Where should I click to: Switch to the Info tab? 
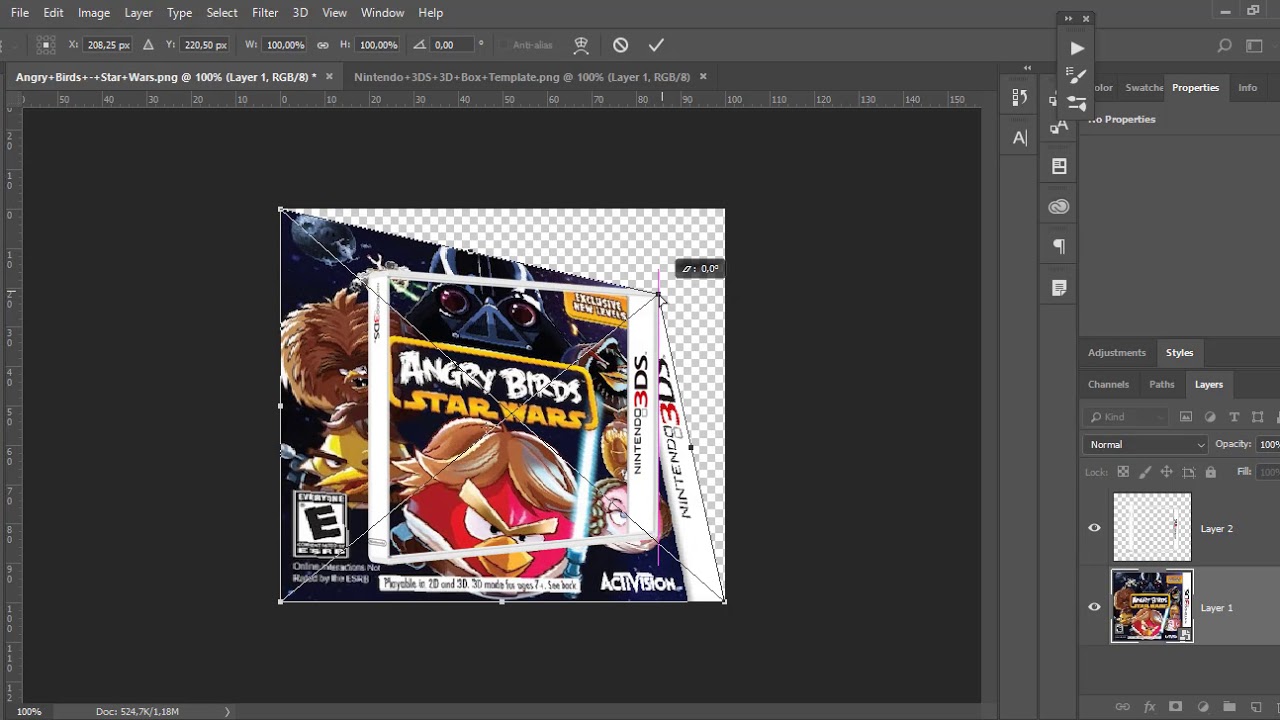tap(1248, 87)
